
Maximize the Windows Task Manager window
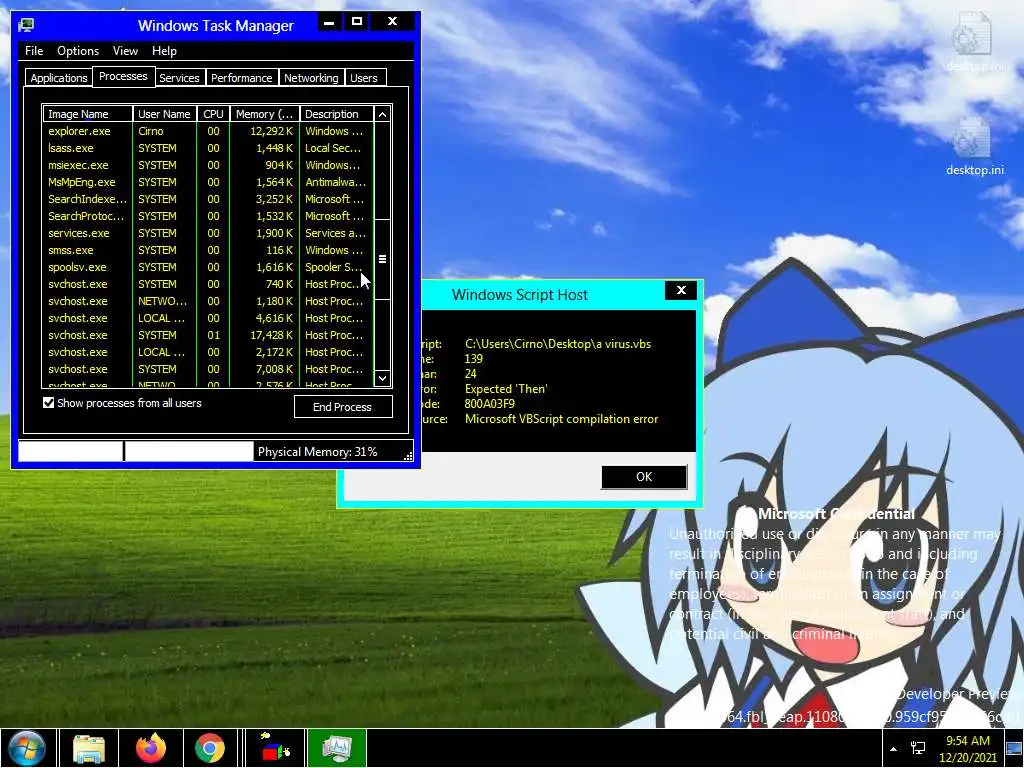tap(357, 22)
